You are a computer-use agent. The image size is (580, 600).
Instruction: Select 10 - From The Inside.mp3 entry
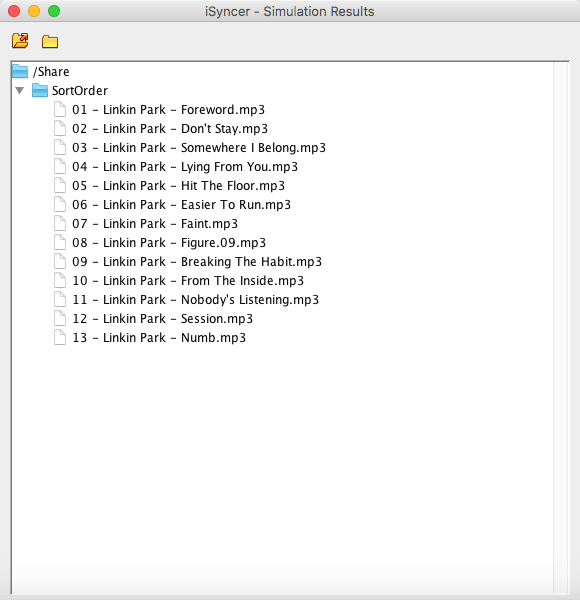[188, 280]
